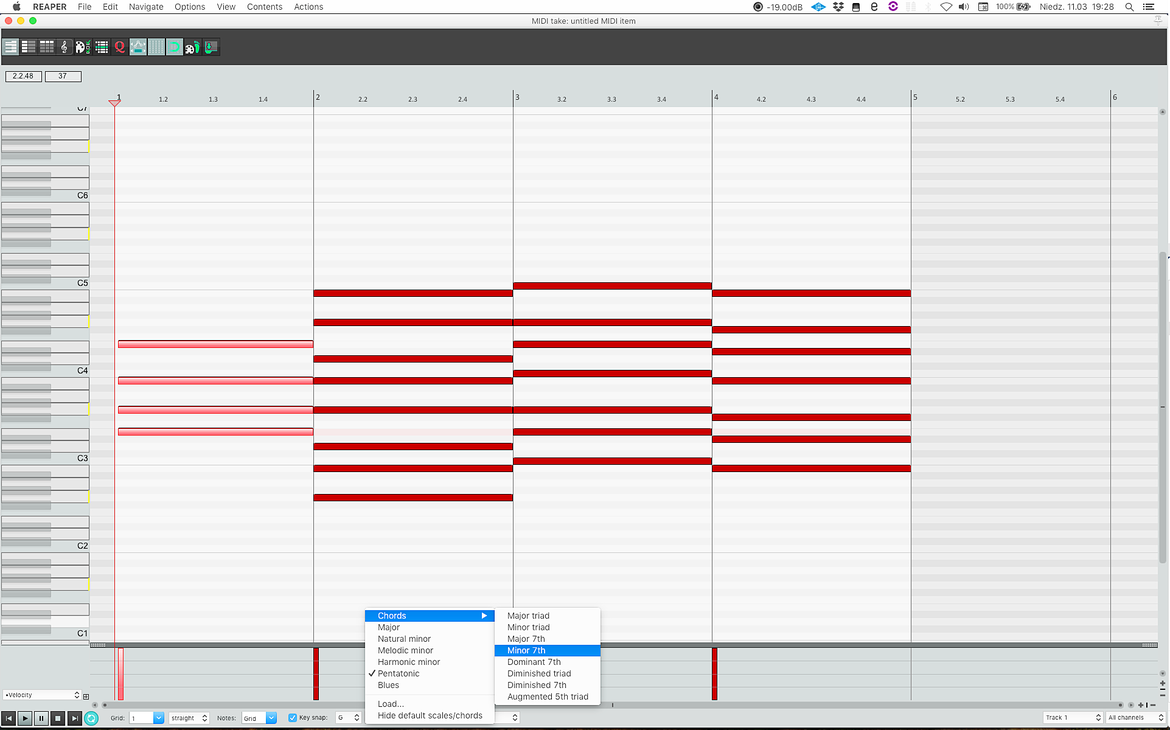
Task: Select the highlighted Minor 7th chord
Action: (x=547, y=650)
